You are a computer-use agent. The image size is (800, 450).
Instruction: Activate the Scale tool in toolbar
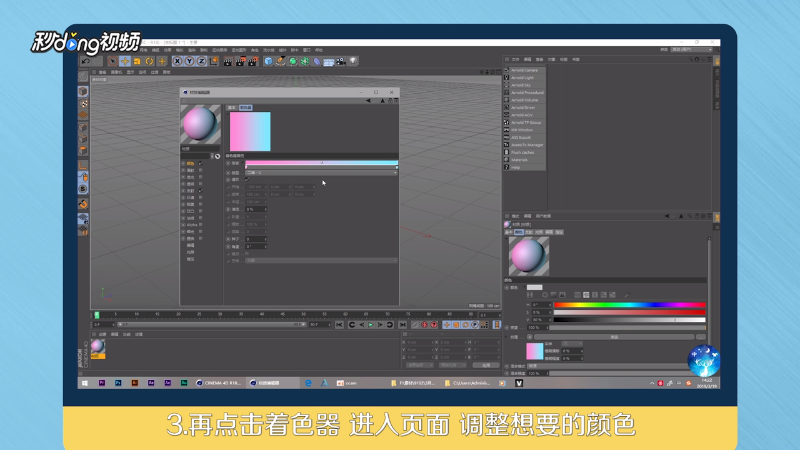pos(137,61)
